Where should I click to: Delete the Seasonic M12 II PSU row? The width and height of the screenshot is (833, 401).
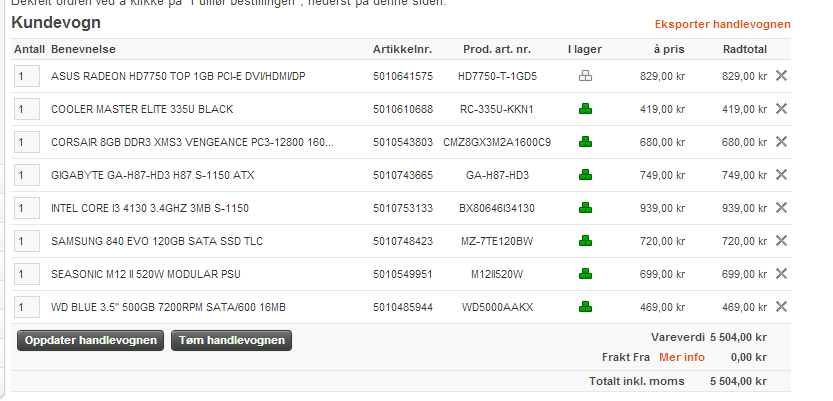(781, 274)
